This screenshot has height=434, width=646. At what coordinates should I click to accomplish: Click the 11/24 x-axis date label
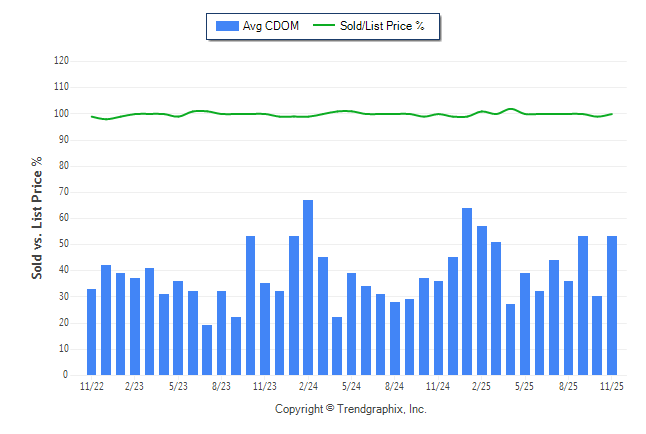tap(438, 385)
